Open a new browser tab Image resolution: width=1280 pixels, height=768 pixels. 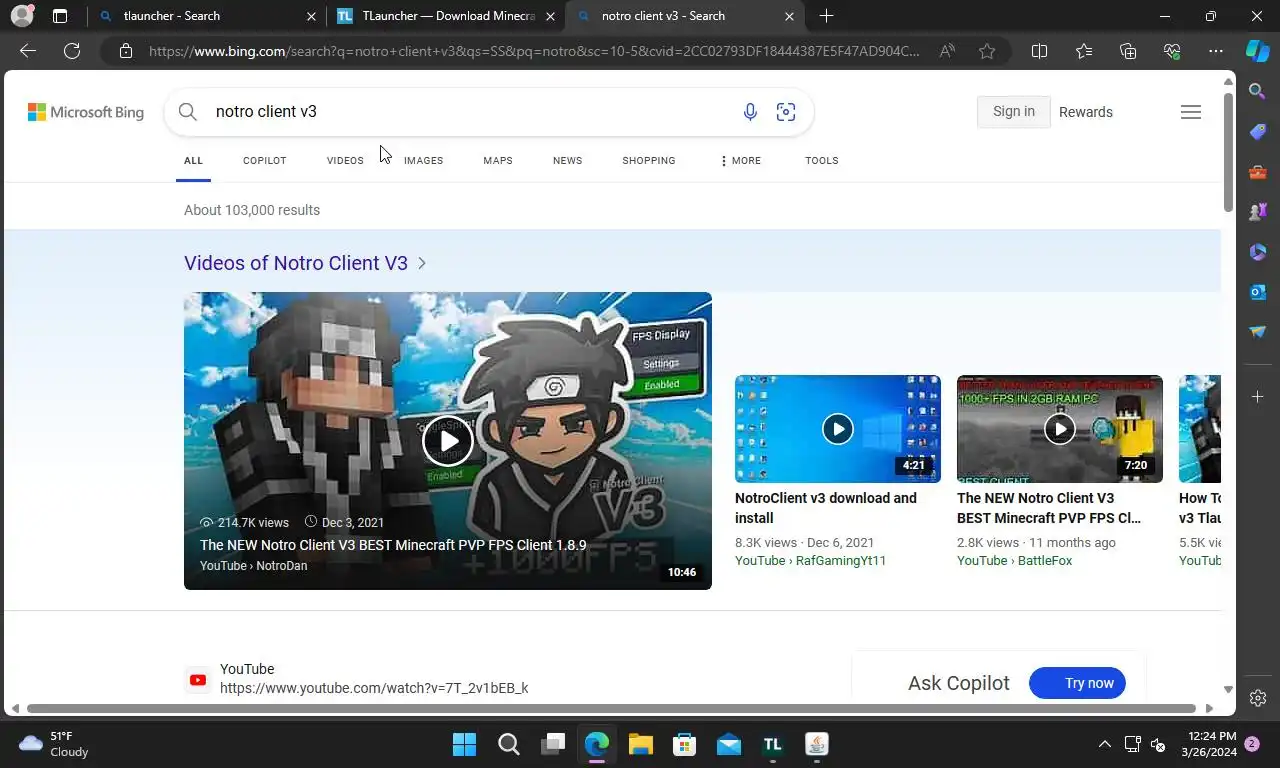826,16
